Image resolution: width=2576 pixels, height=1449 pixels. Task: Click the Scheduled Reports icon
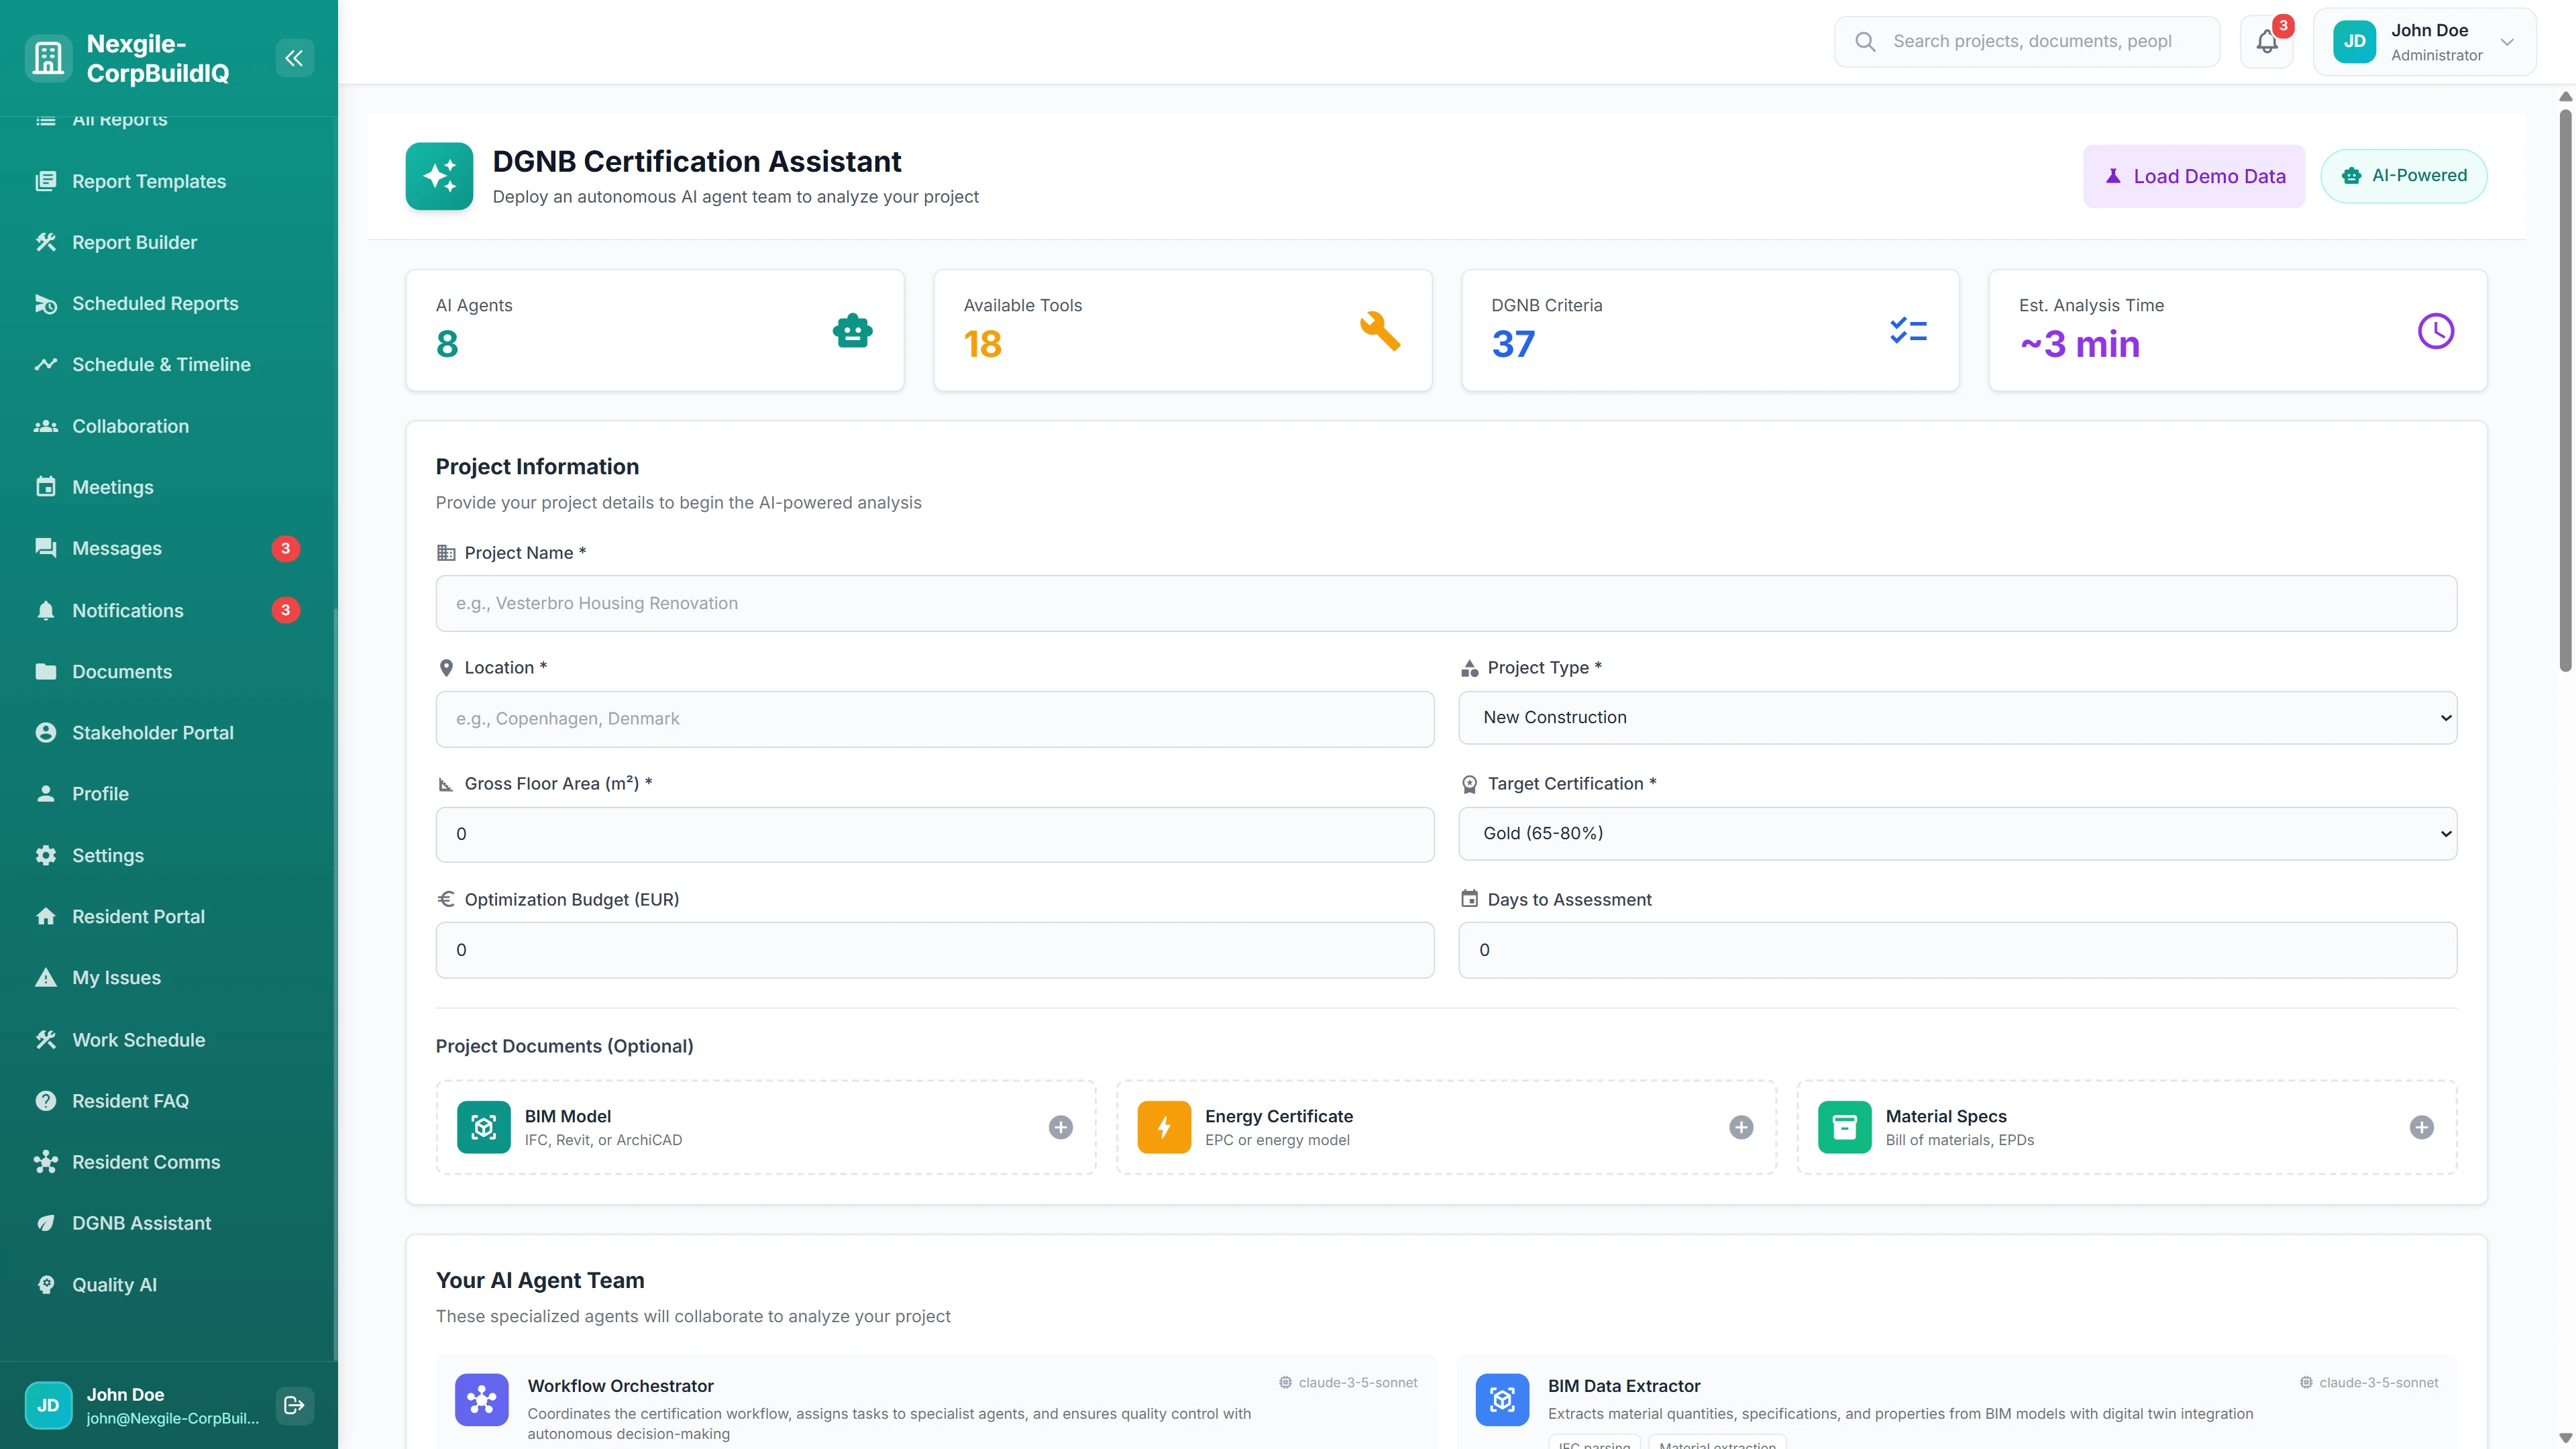pyautogui.click(x=46, y=303)
